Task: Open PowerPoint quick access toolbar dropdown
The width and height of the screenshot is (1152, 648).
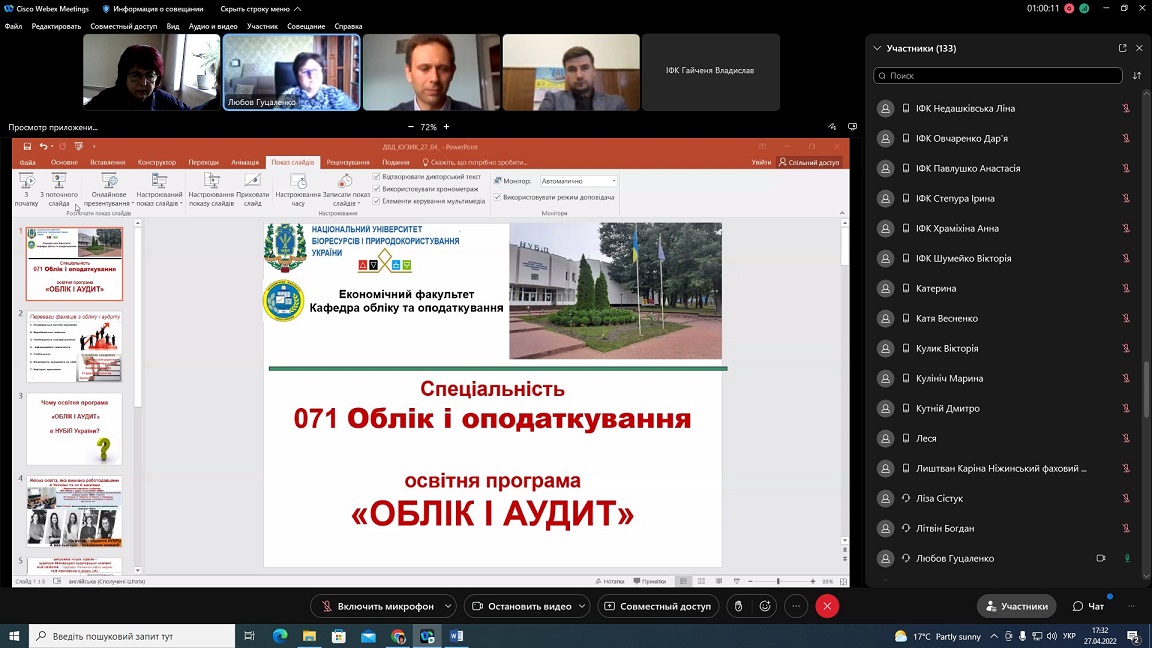Action: click(x=94, y=146)
